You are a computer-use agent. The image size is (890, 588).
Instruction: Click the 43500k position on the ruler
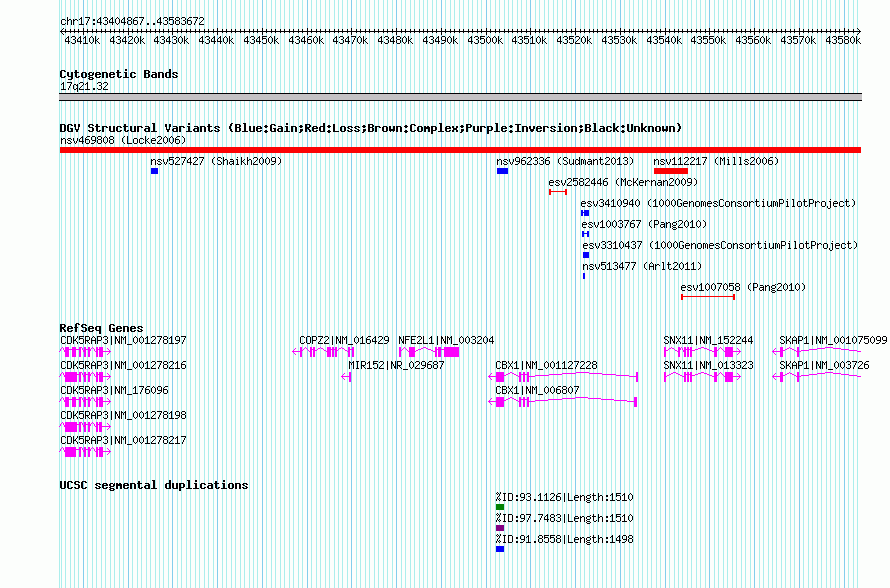(x=485, y=40)
